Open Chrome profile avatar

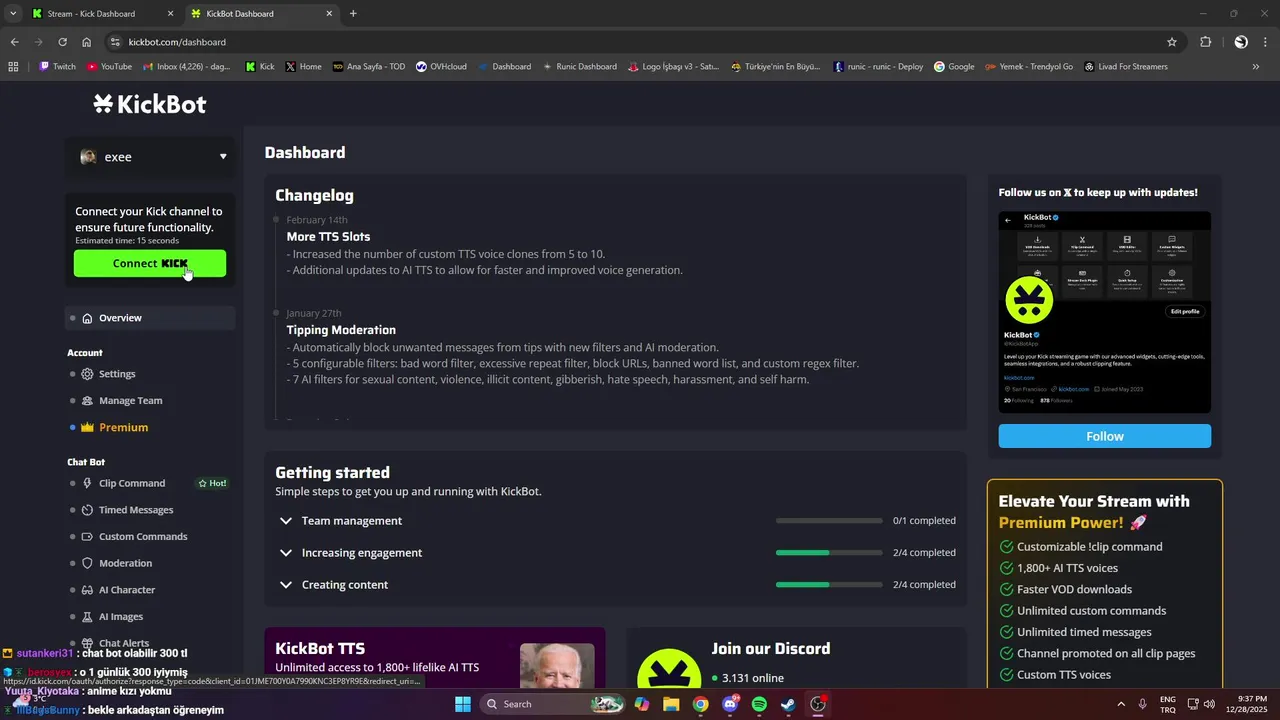[1241, 42]
